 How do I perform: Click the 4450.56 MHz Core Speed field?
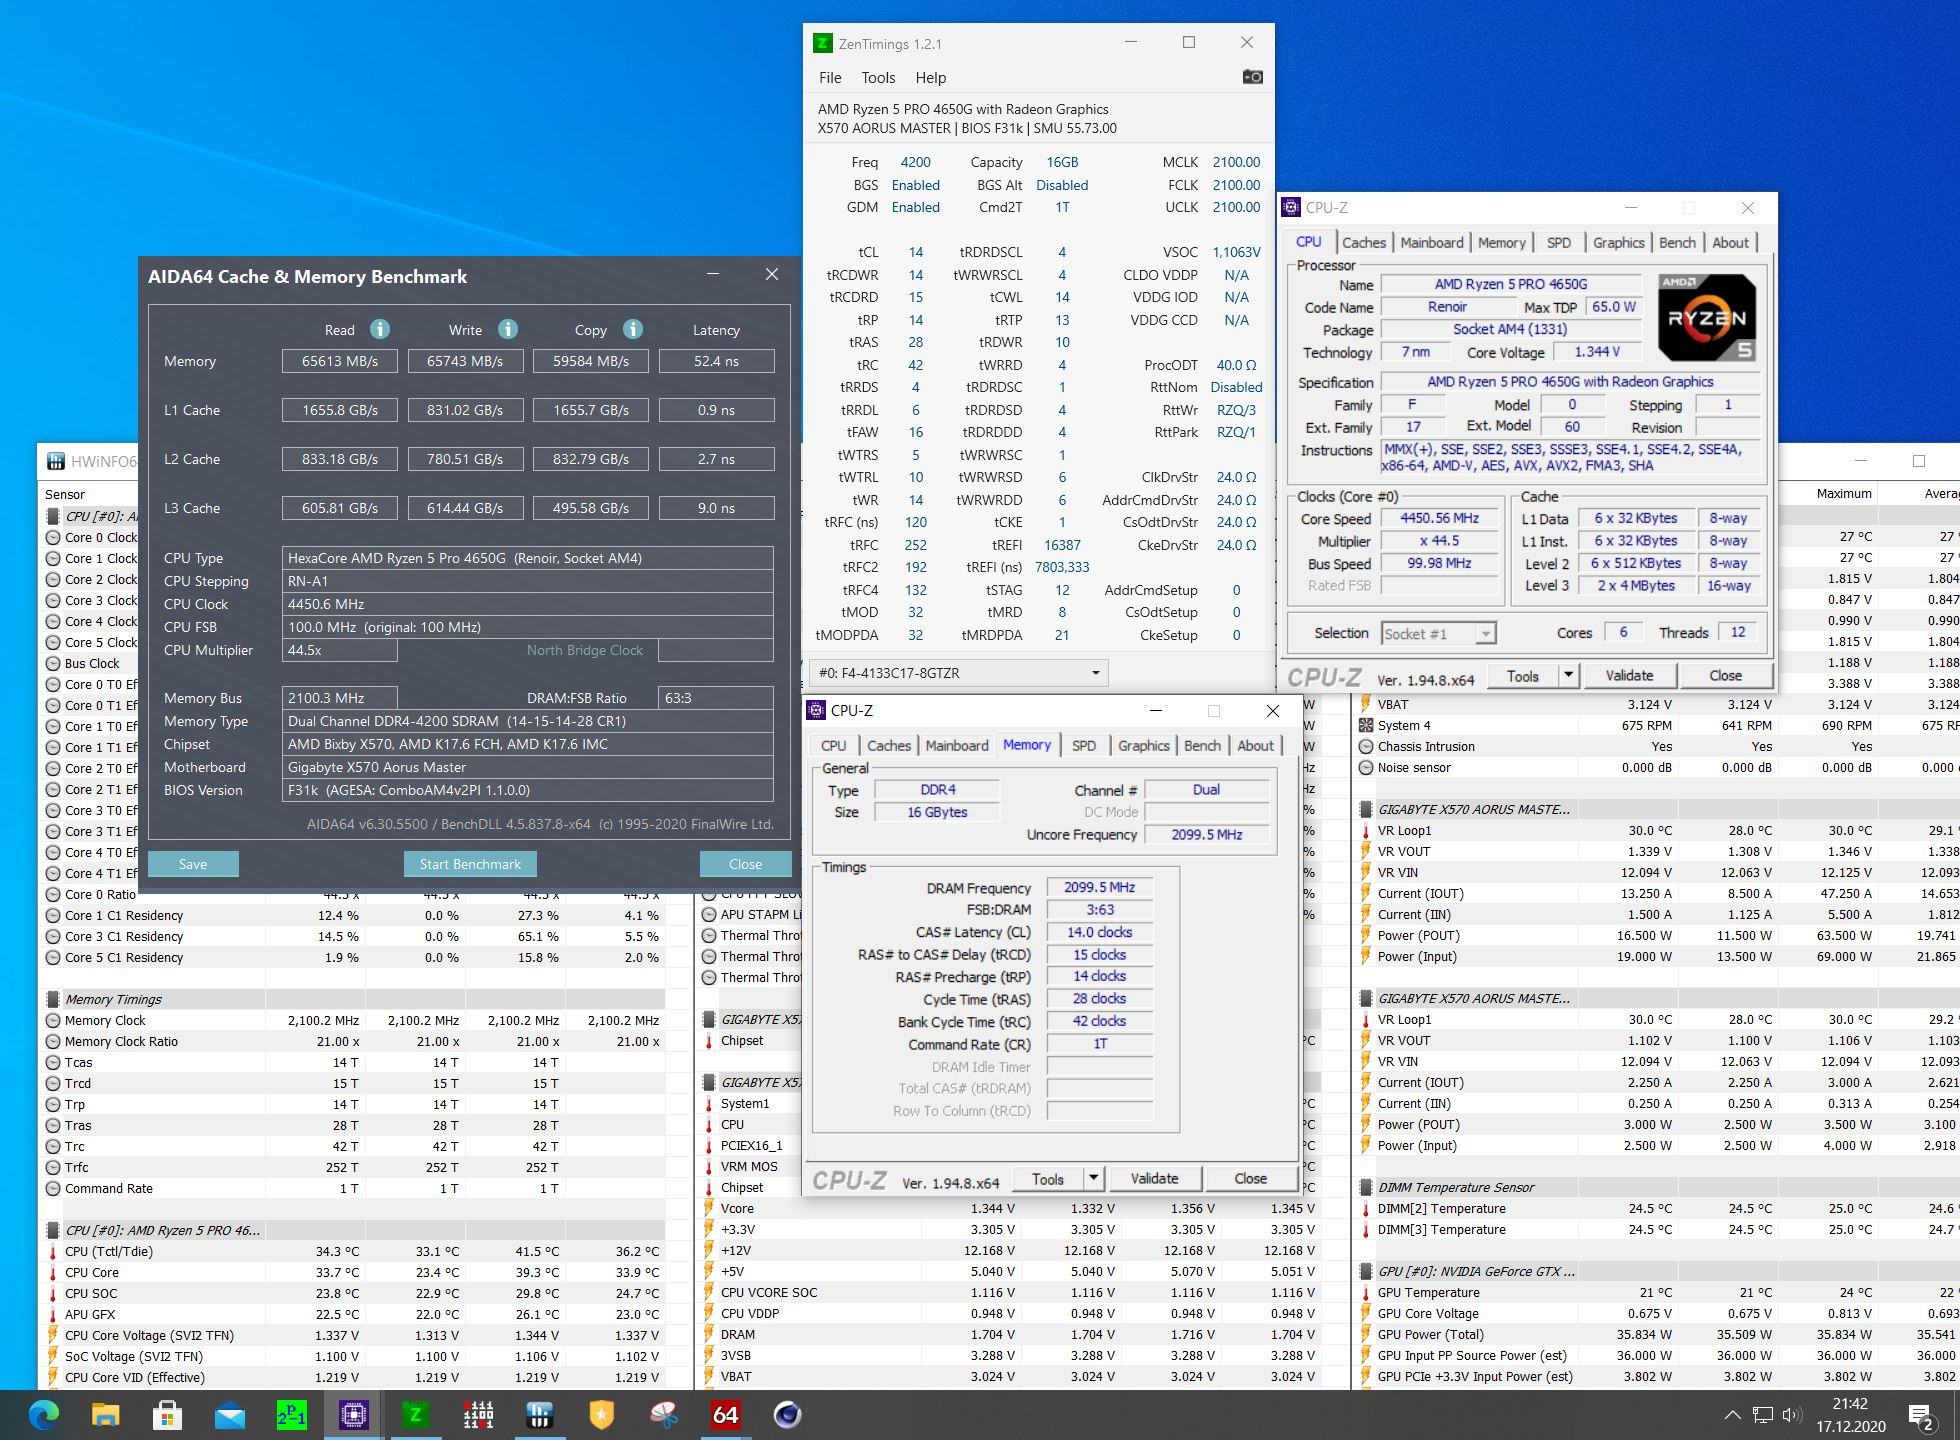[1439, 518]
